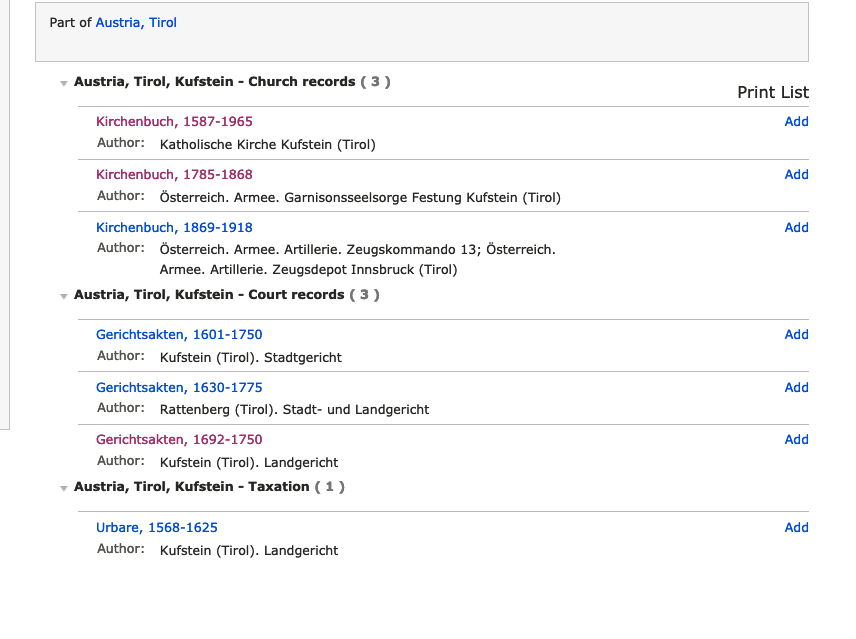Image resolution: width=856 pixels, height=639 pixels.
Task: Open Urbare, 1568-1625 record
Action: [157, 527]
